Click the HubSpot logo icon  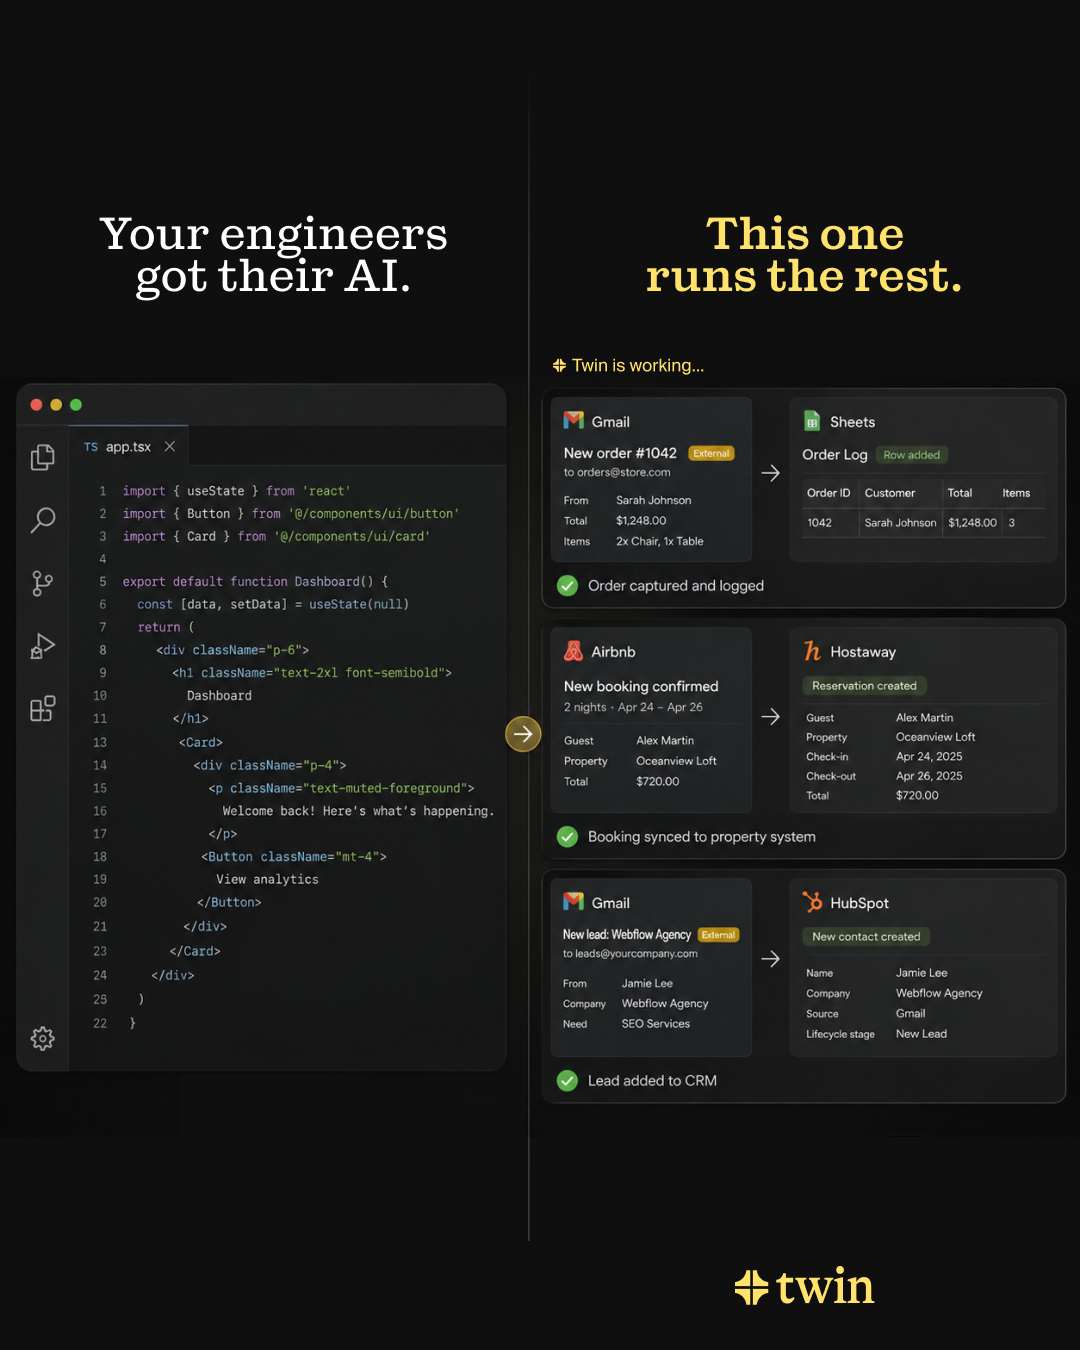tap(813, 902)
